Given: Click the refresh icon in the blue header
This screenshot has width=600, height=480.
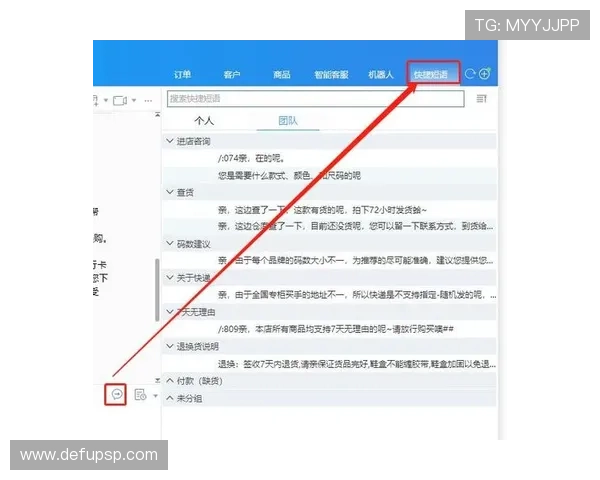Looking at the screenshot, I should point(470,73).
